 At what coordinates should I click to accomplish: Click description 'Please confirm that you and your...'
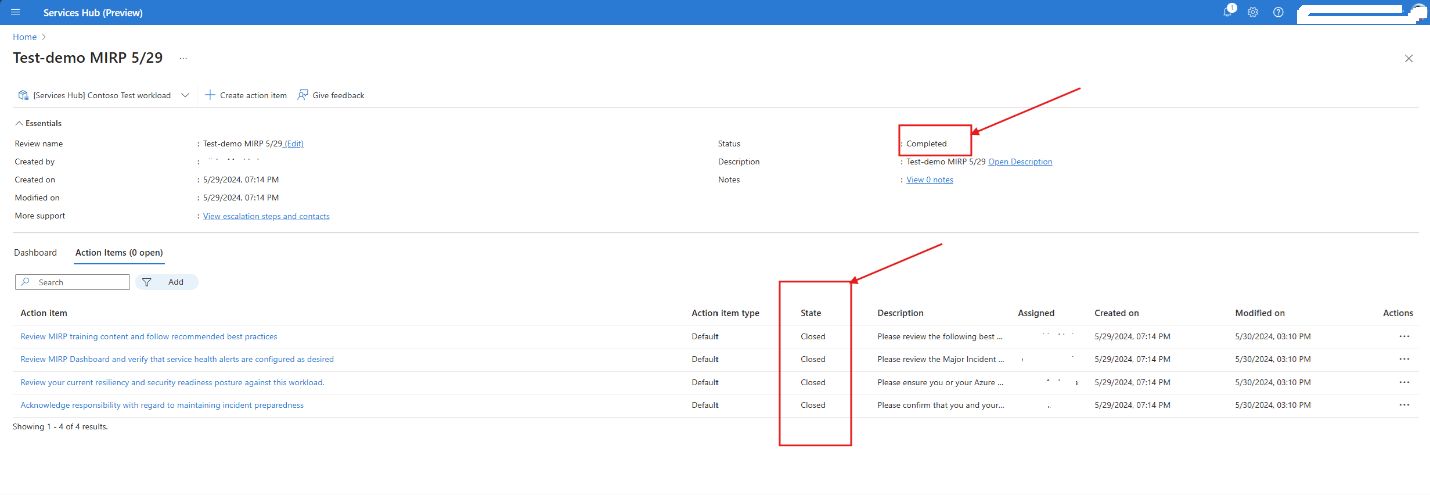click(940, 405)
